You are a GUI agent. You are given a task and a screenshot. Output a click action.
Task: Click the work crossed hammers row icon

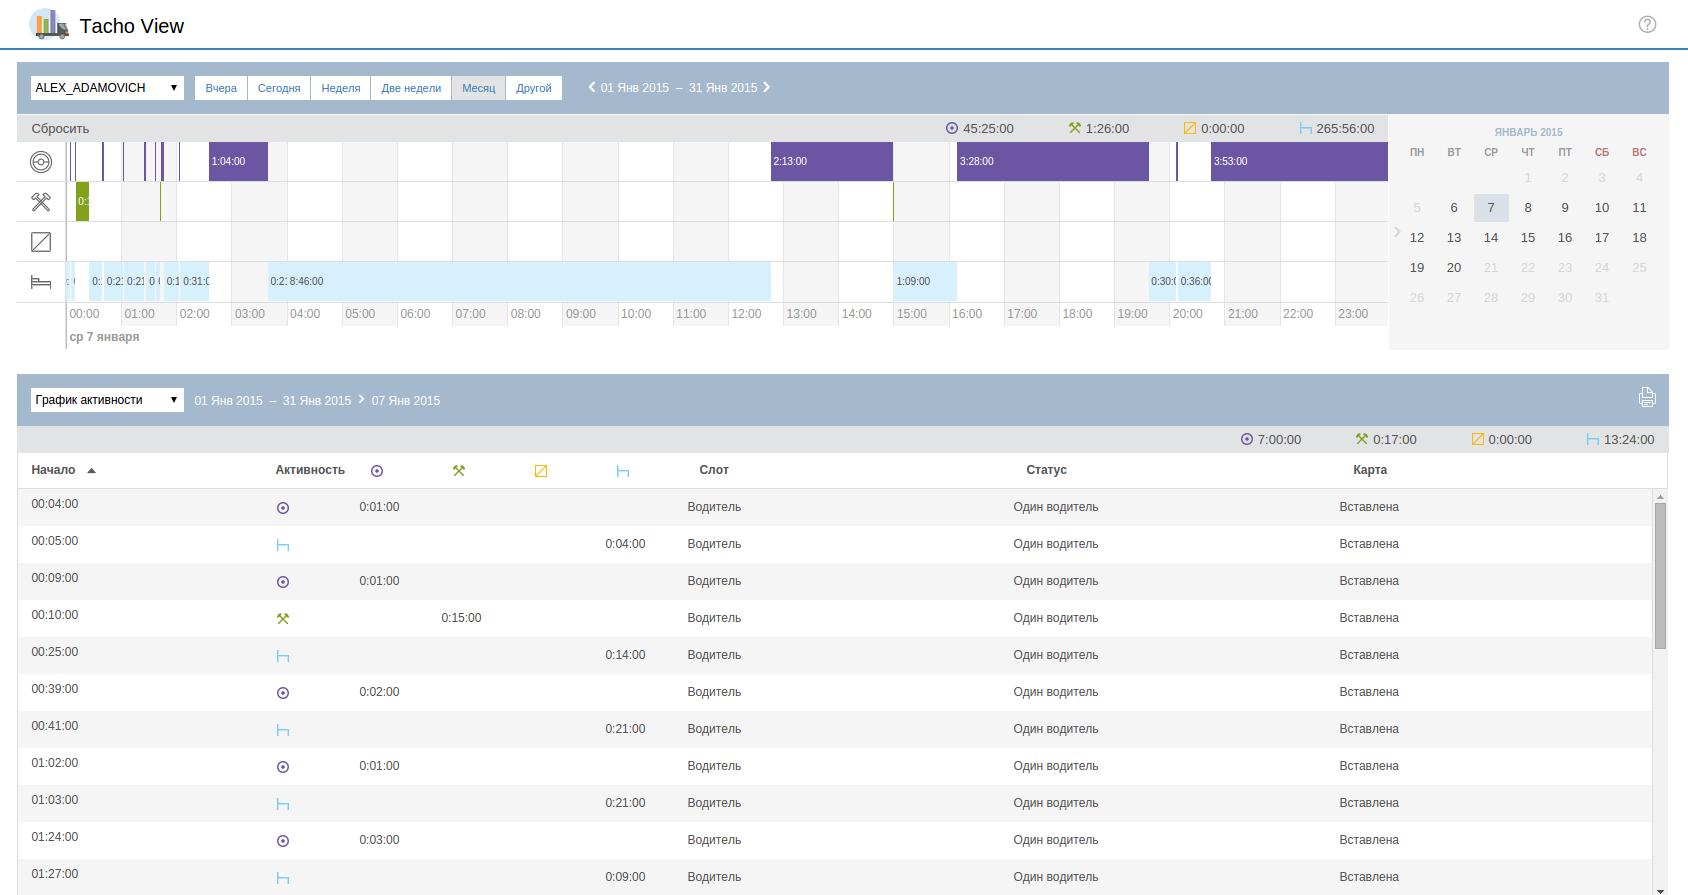pos(41,202)
